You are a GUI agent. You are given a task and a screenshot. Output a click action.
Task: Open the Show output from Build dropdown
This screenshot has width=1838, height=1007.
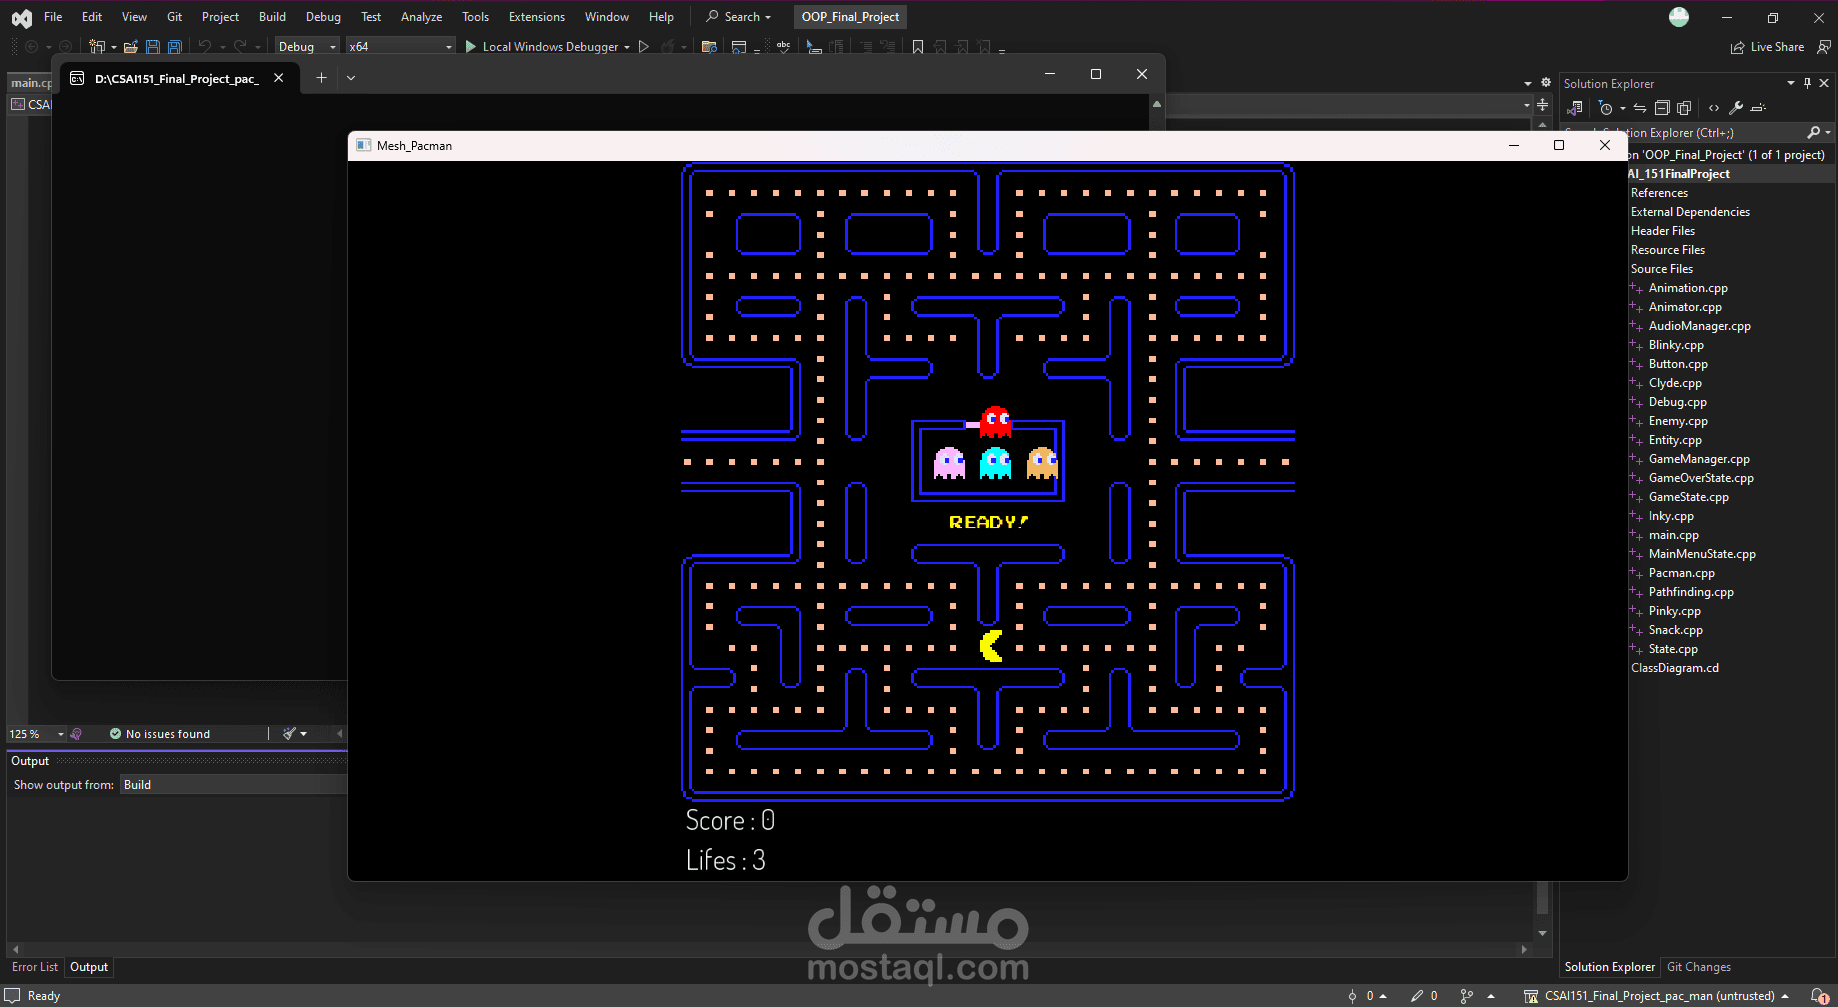[233, 785]
